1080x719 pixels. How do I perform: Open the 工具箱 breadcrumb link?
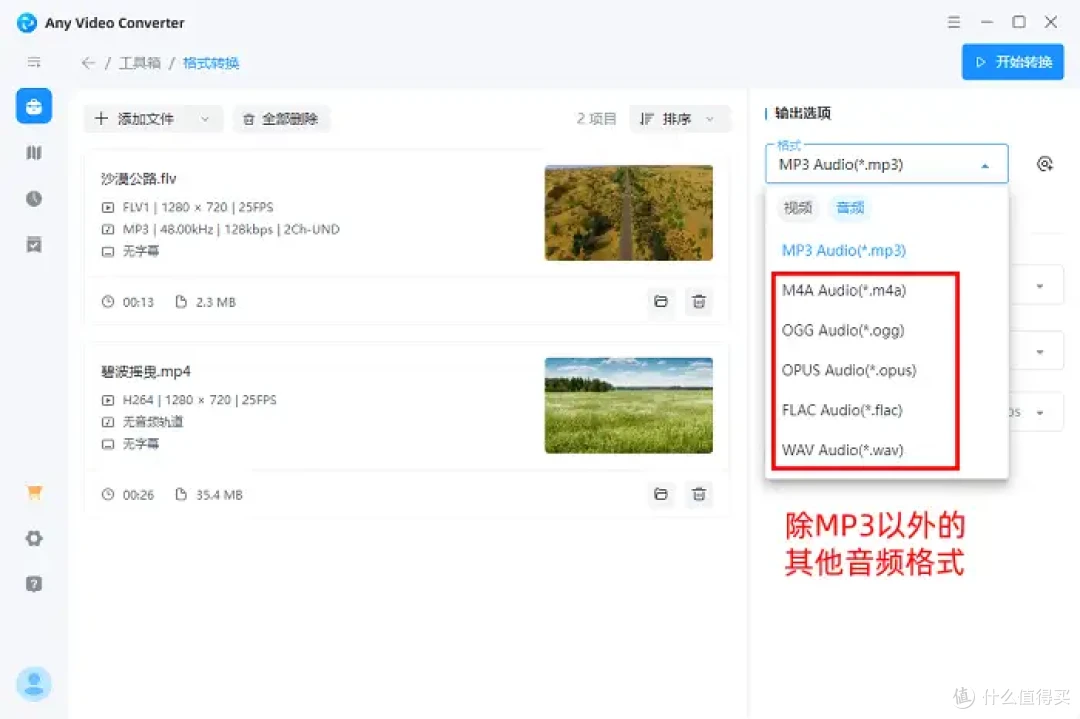click(140, 63)
